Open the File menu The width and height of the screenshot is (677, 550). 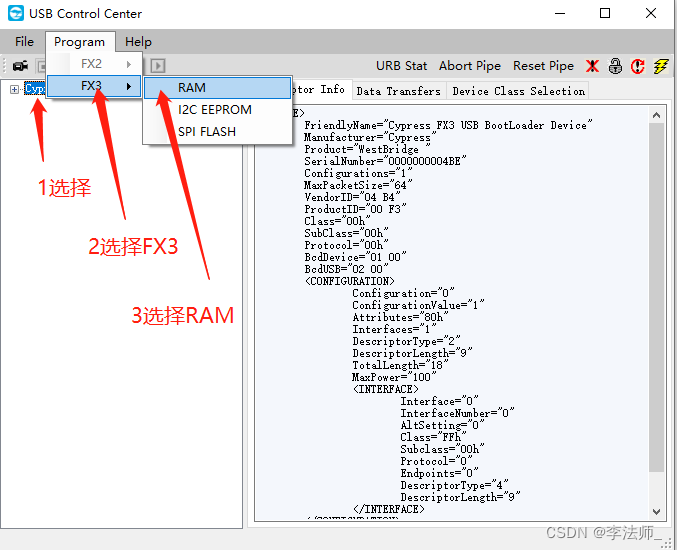tap(24, 42)
